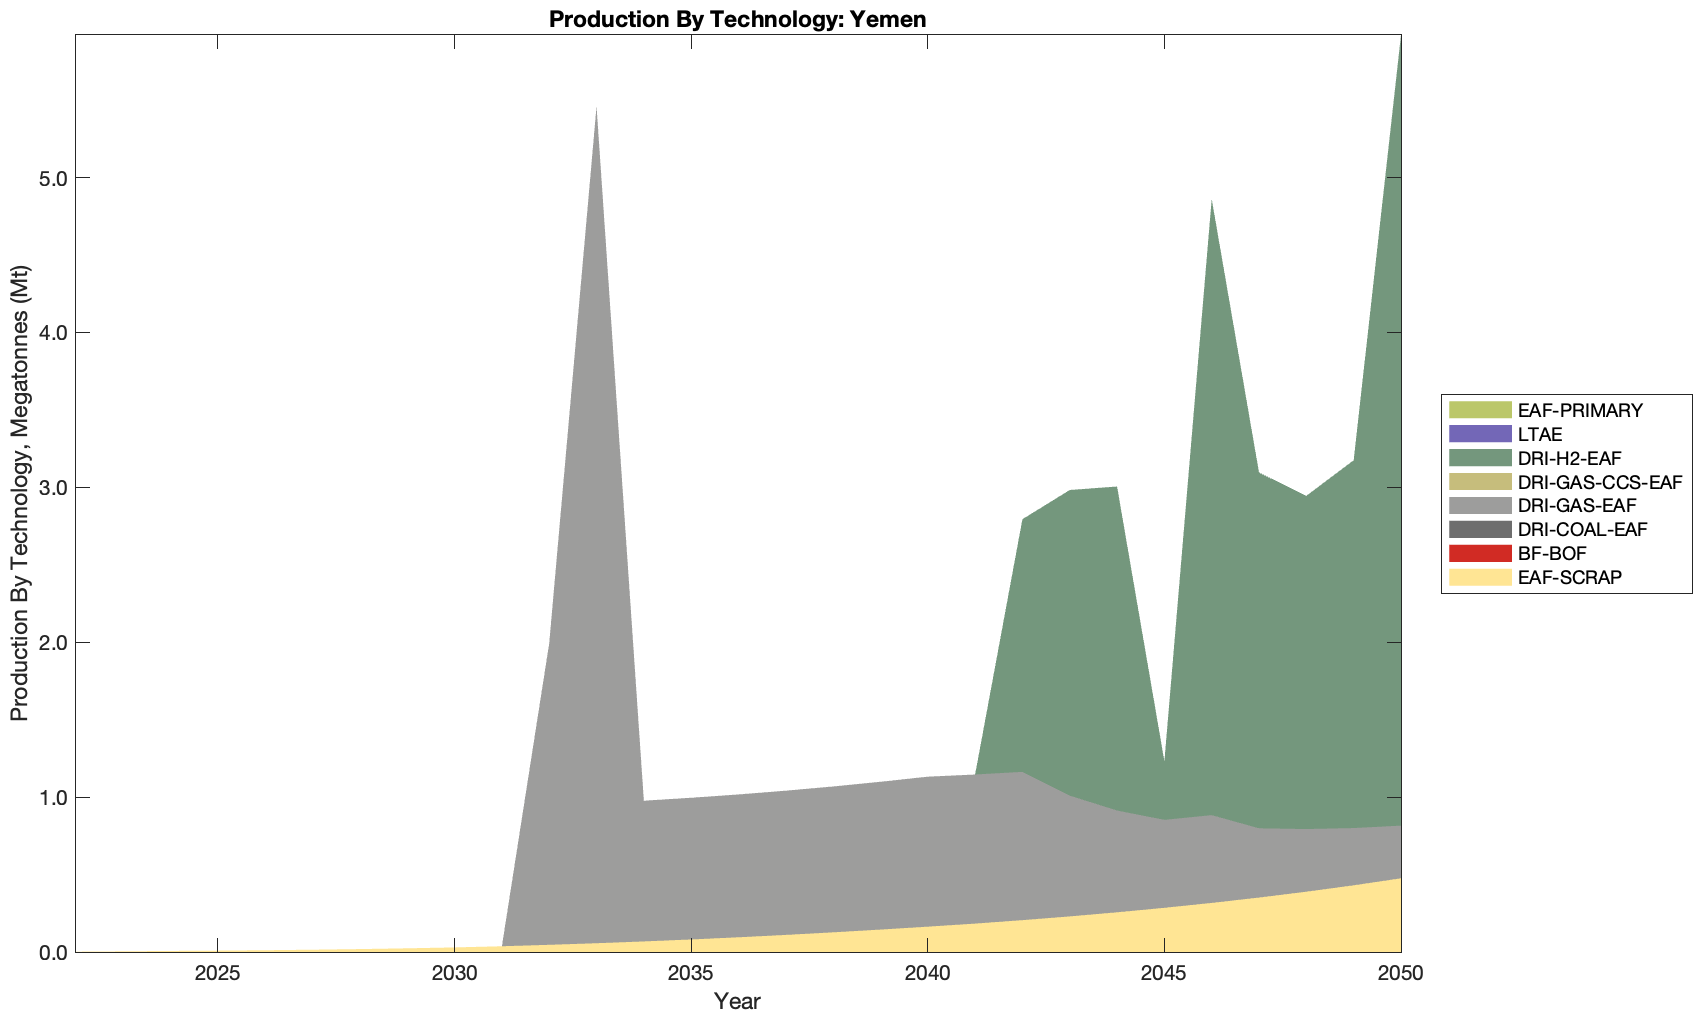Click the yellow EAF-SCRAP legend swatch
Image resolution: width=1703 pixels, height=1020 pixels.
(1479, 577)
